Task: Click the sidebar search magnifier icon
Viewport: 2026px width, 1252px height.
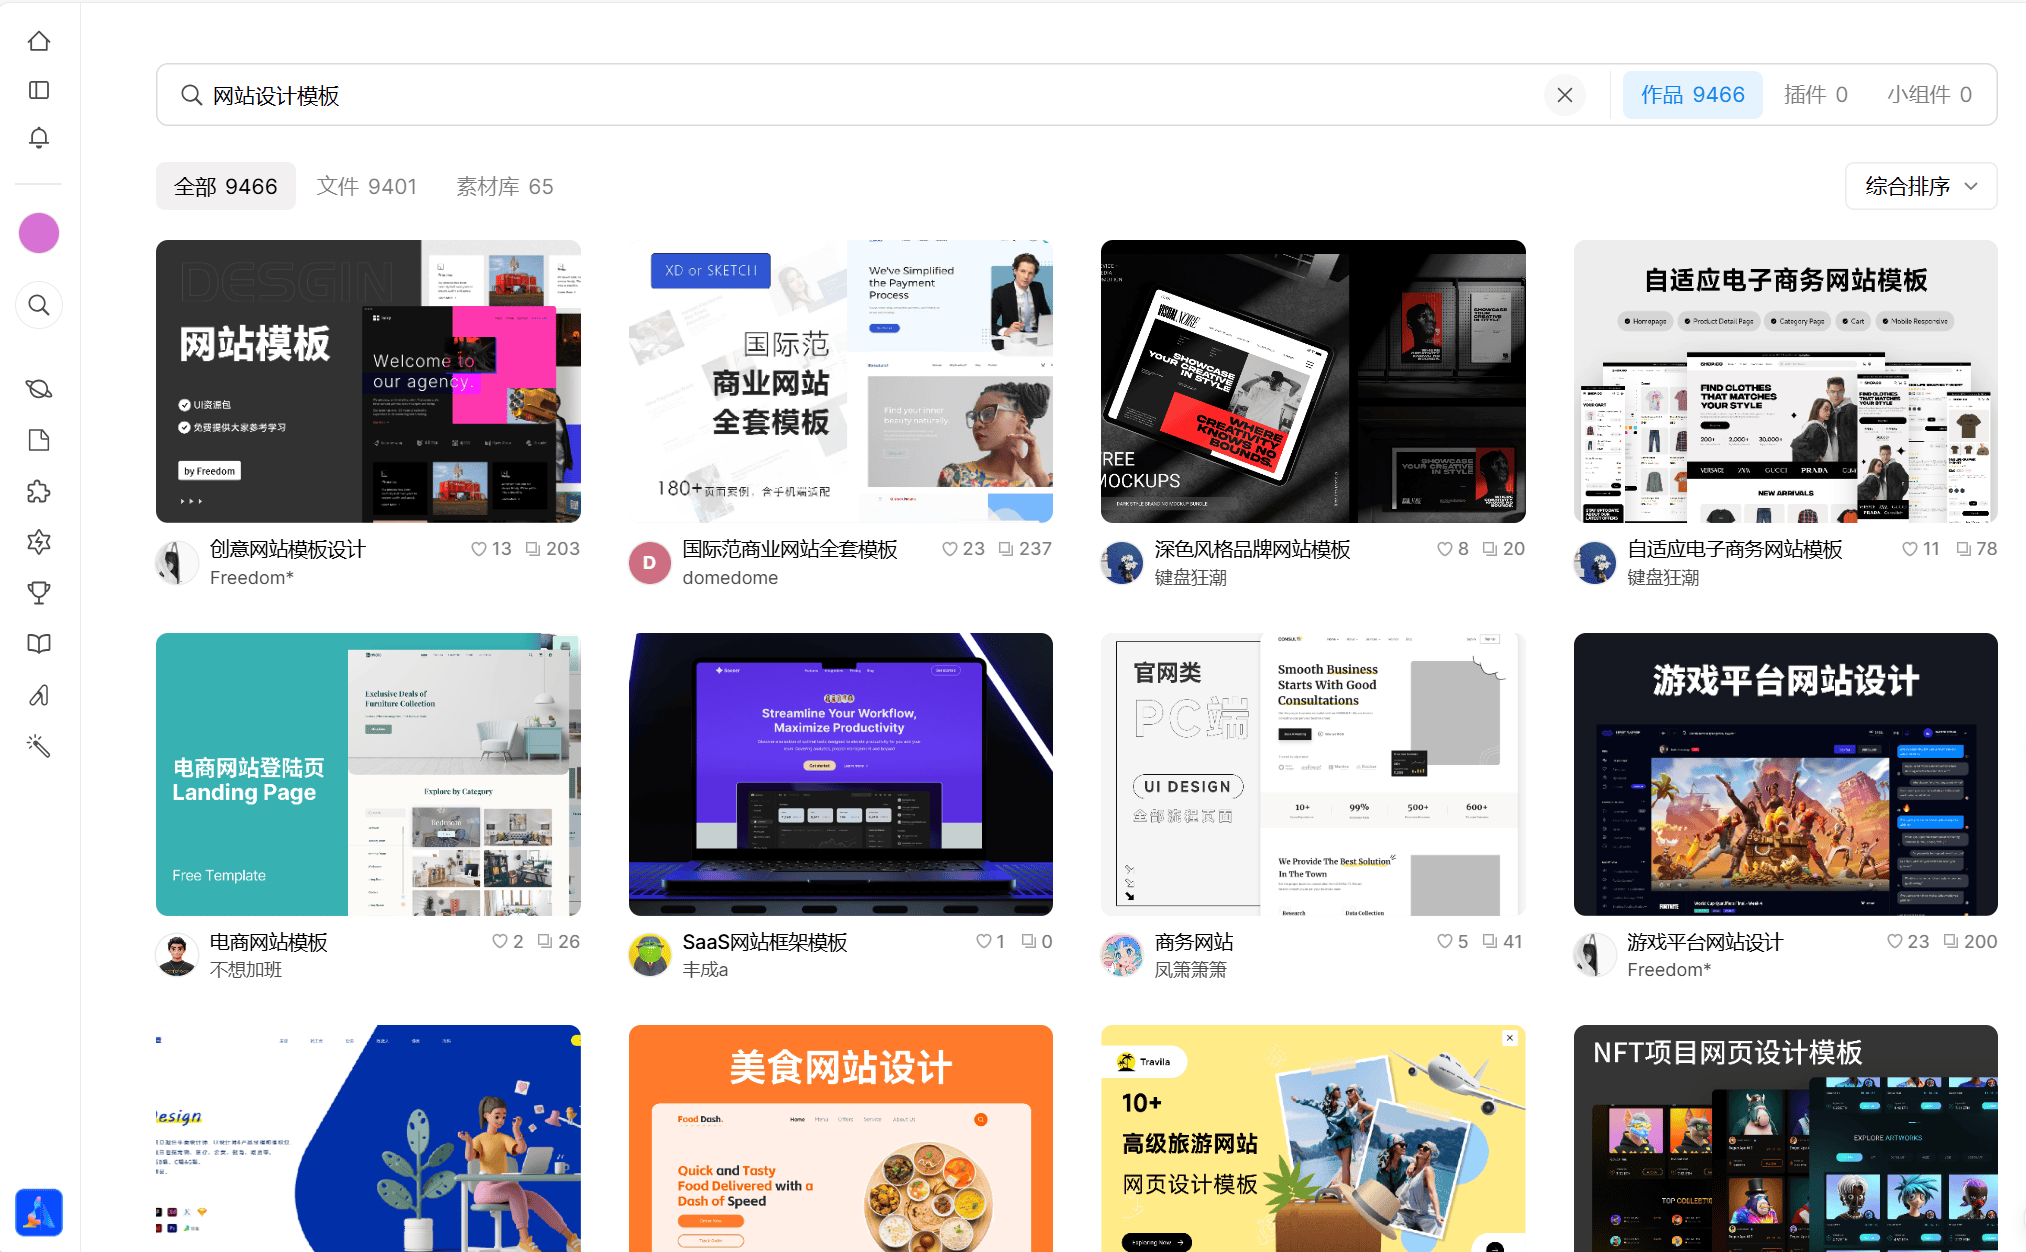Action: click(39, 305)
